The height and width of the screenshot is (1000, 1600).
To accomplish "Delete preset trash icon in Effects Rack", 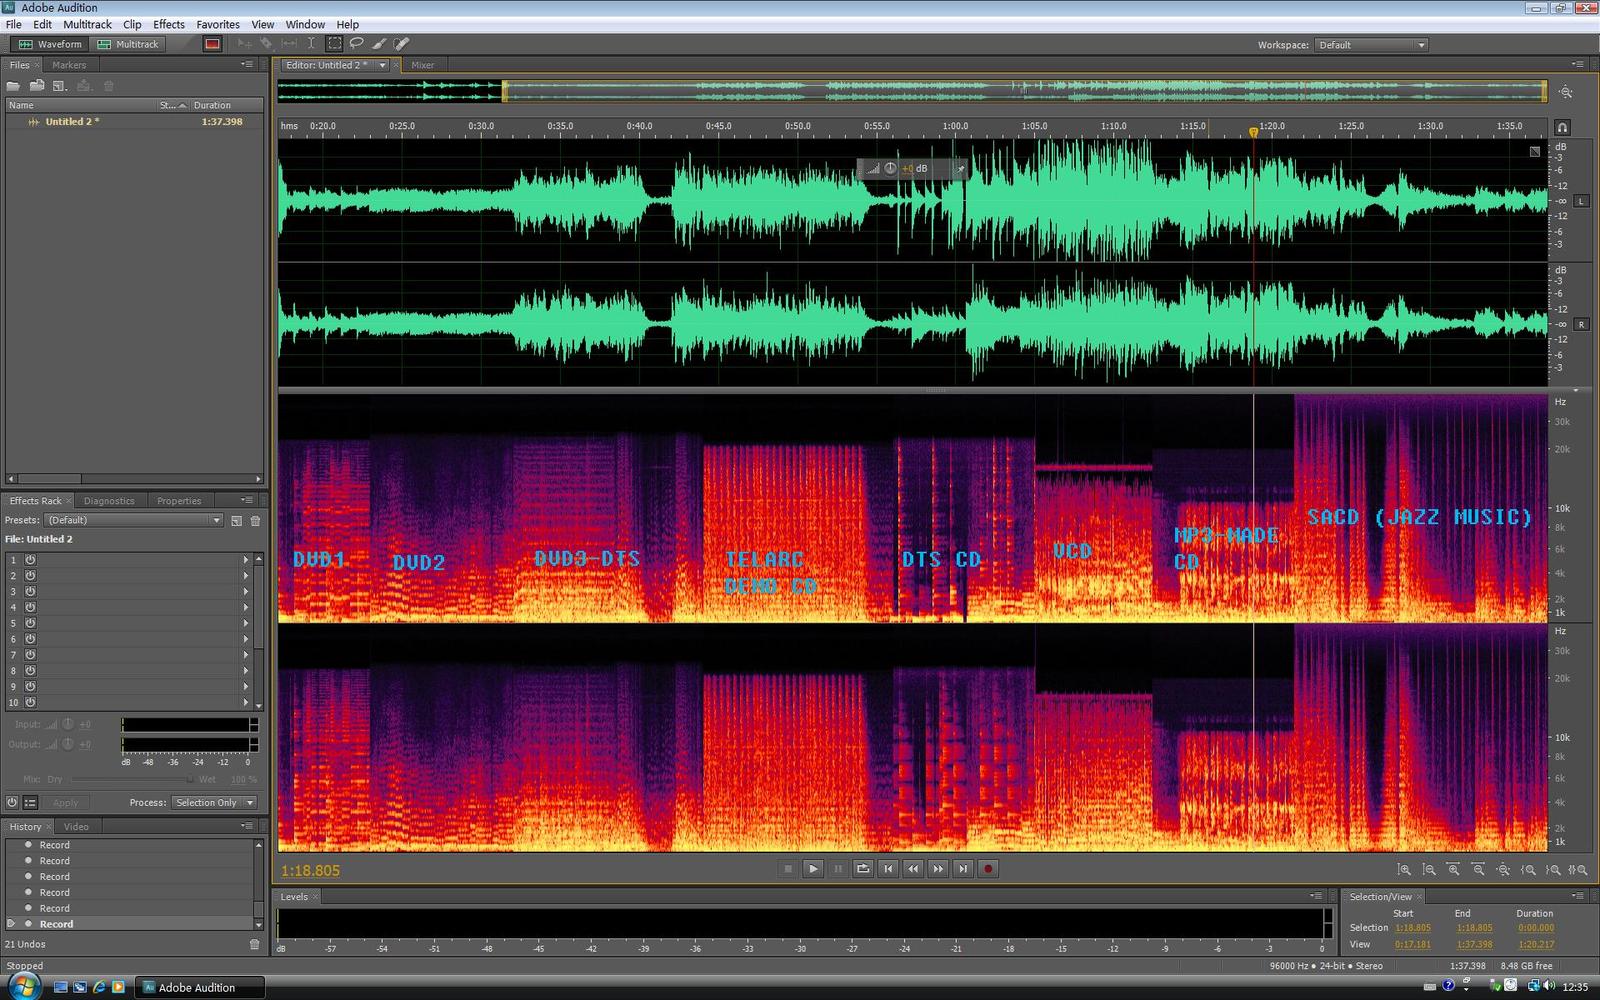I will tap(255, 521).
